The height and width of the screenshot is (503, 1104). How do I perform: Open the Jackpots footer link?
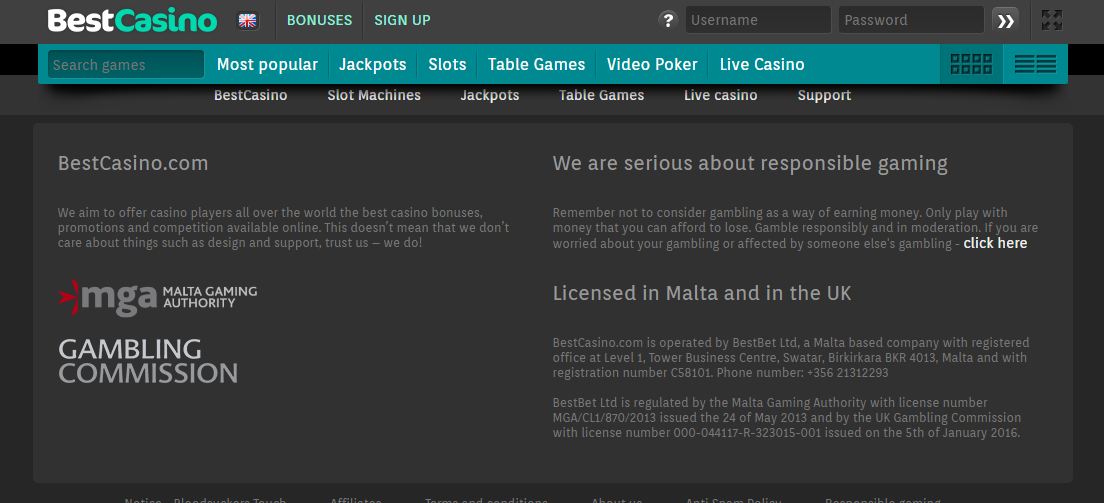coord(490,95)
